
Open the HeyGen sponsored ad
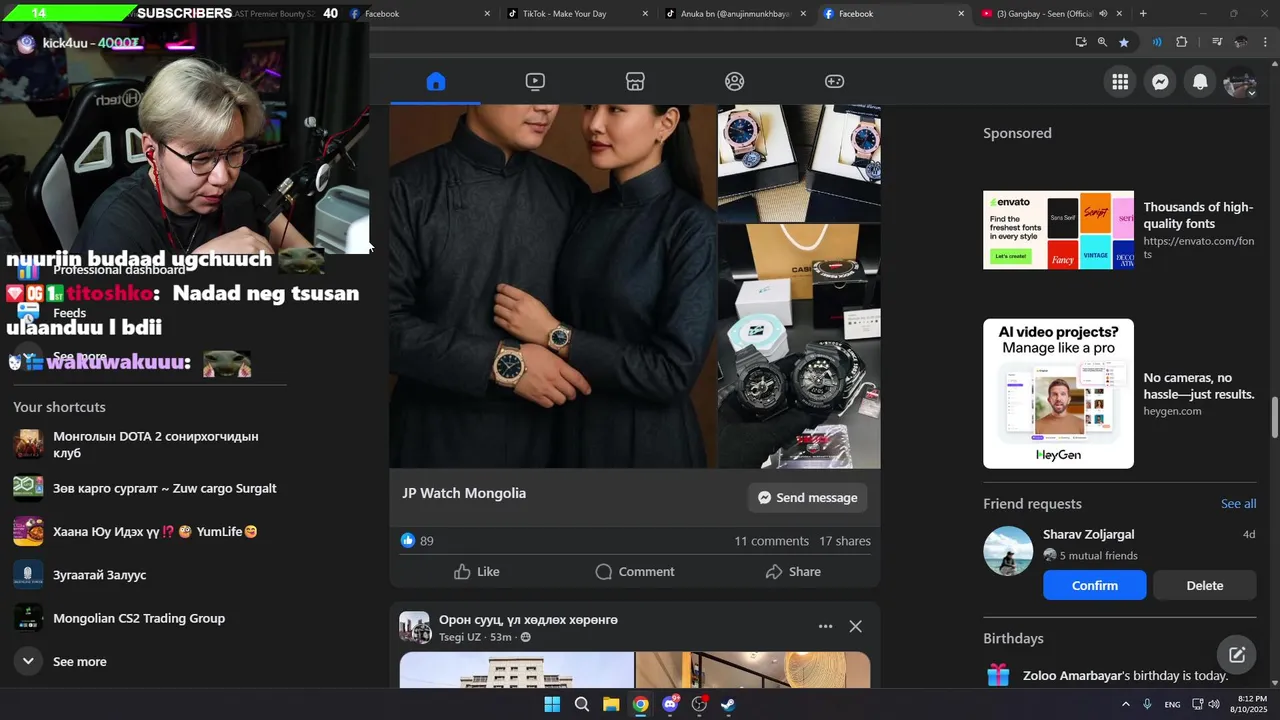click(x=1119, y=394)
